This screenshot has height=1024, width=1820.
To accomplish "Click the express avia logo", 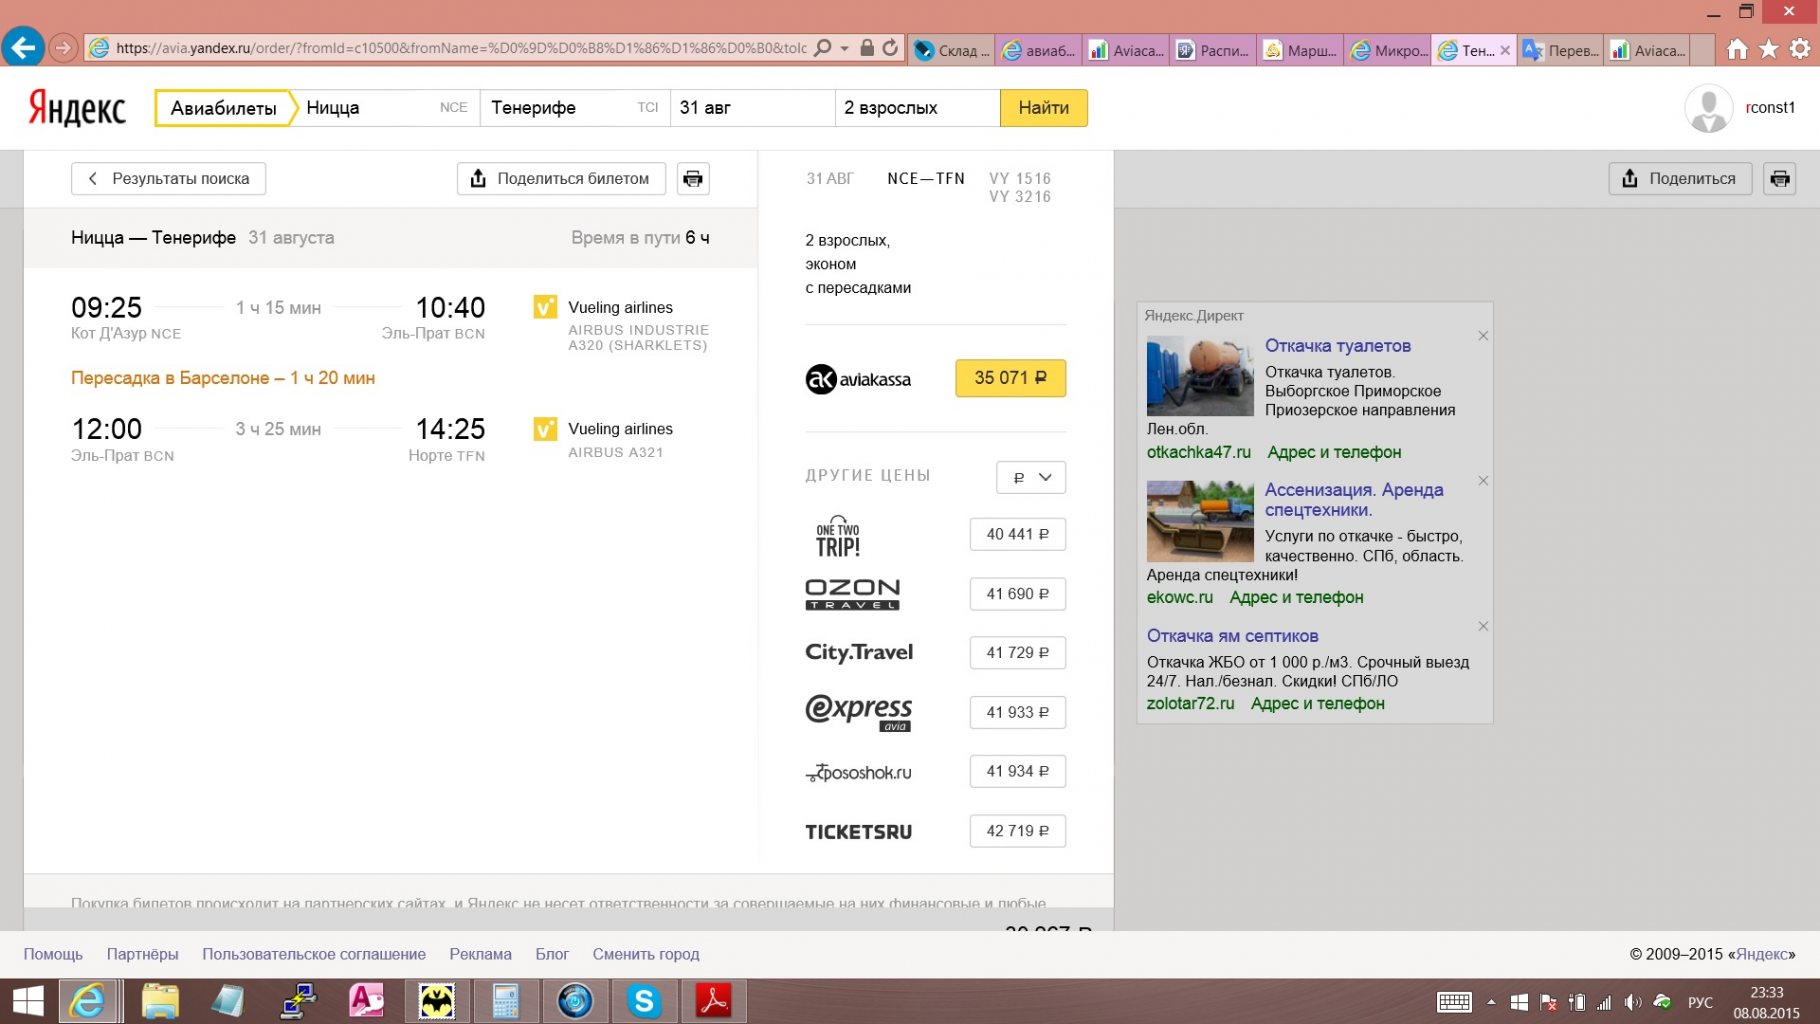I will tap(859, 713).
